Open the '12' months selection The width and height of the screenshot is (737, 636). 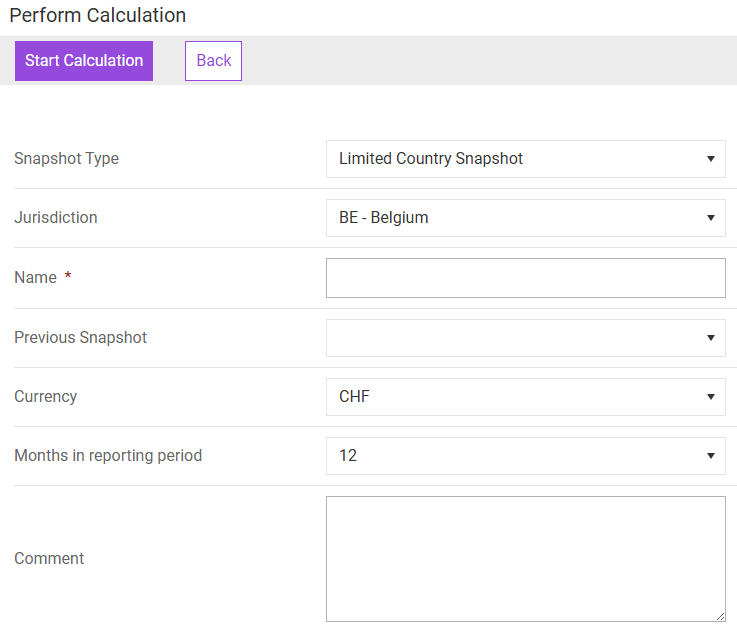coord(348,456)
